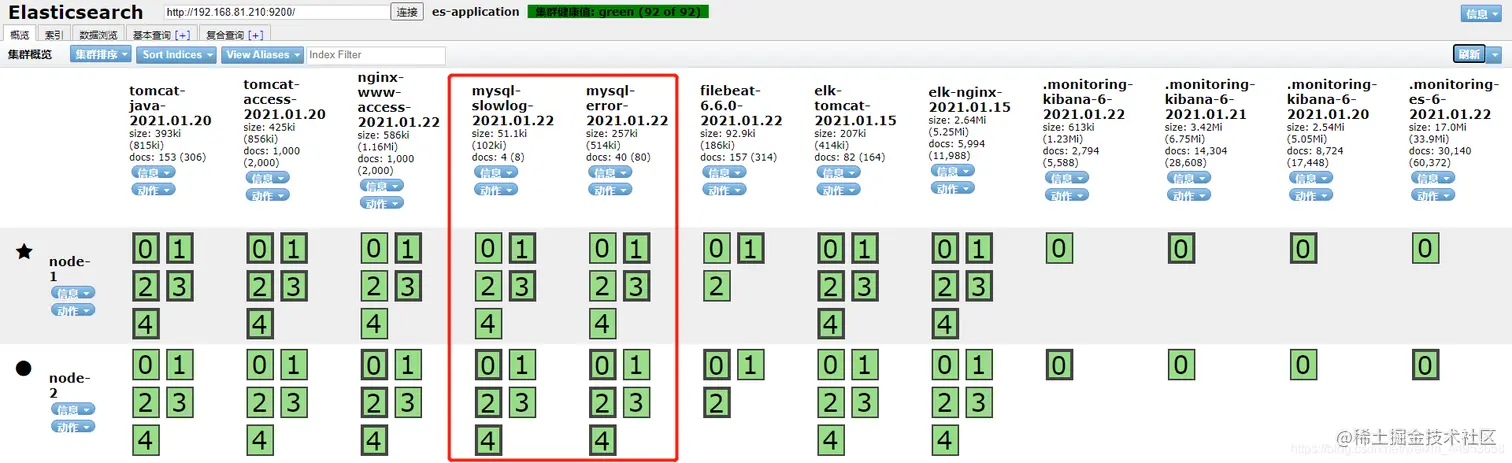Open 动作 dropdown under mysql-error-2021.01.22
This screenshot has height=463, width=1512.
tap(610, 189)
